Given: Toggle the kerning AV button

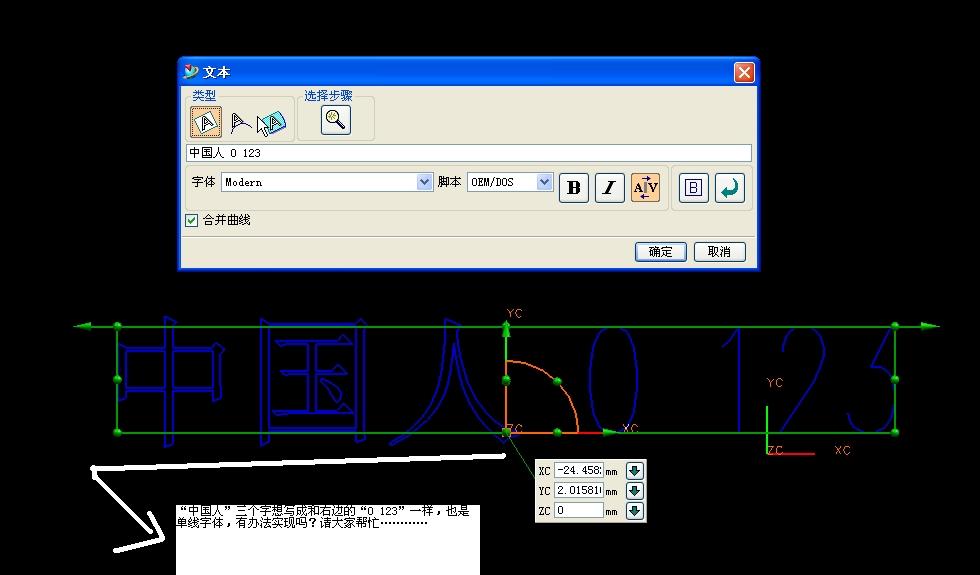Looking at the screenshot, I should (x=646, y=188).
